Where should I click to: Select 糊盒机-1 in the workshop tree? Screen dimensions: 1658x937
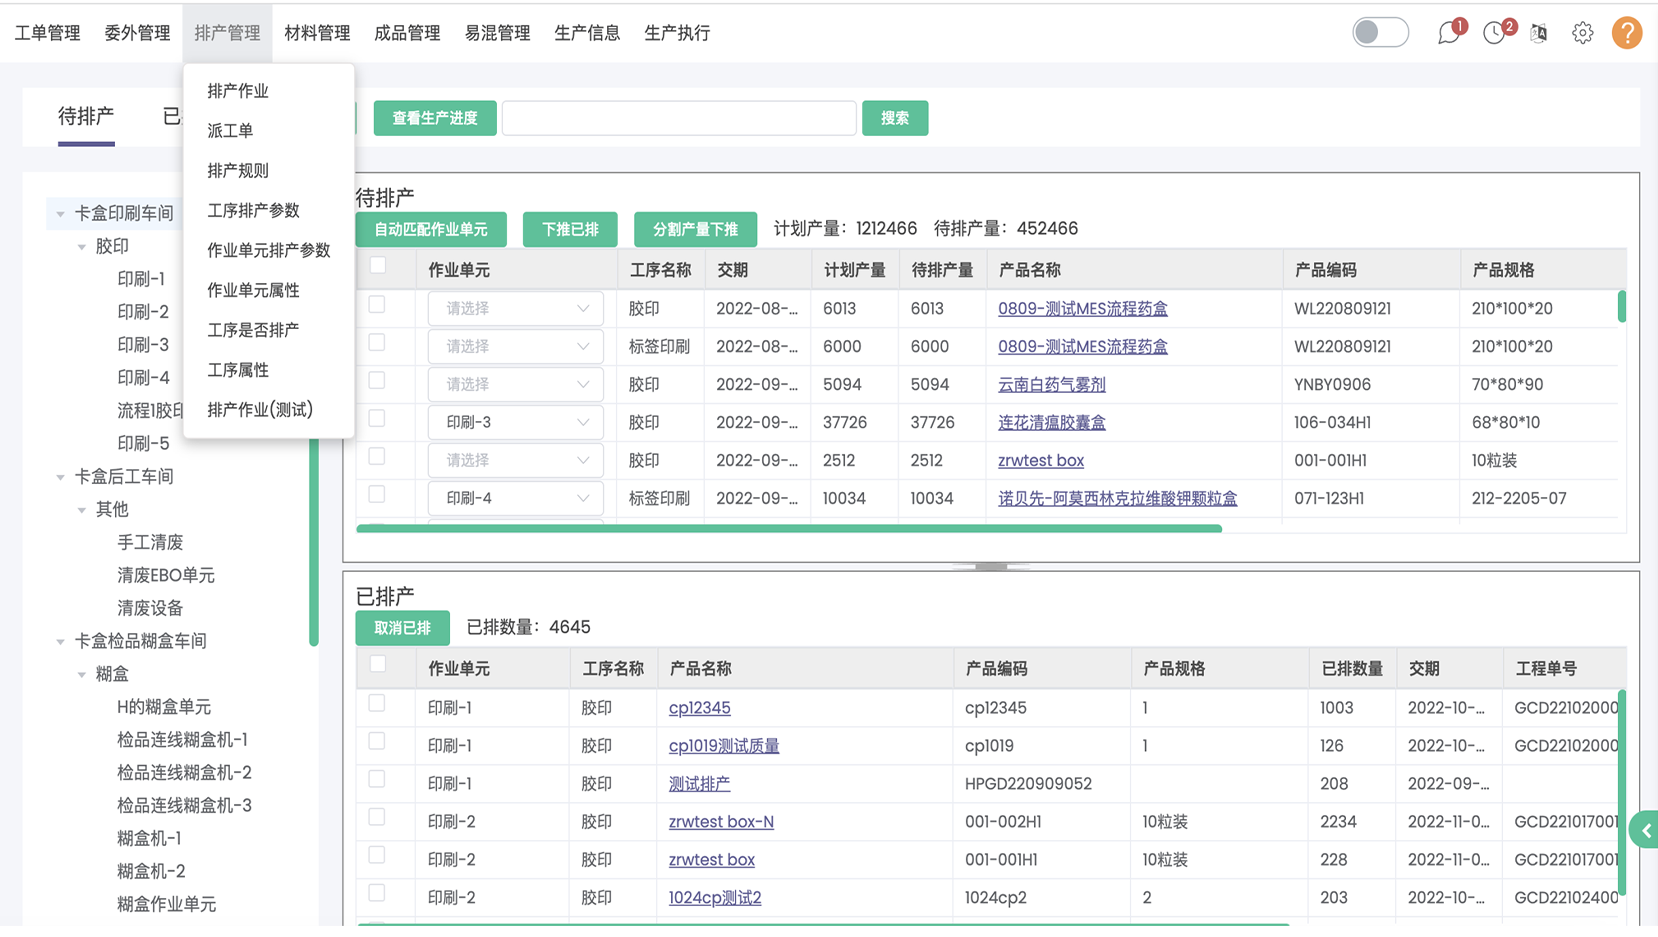(149, 839)
